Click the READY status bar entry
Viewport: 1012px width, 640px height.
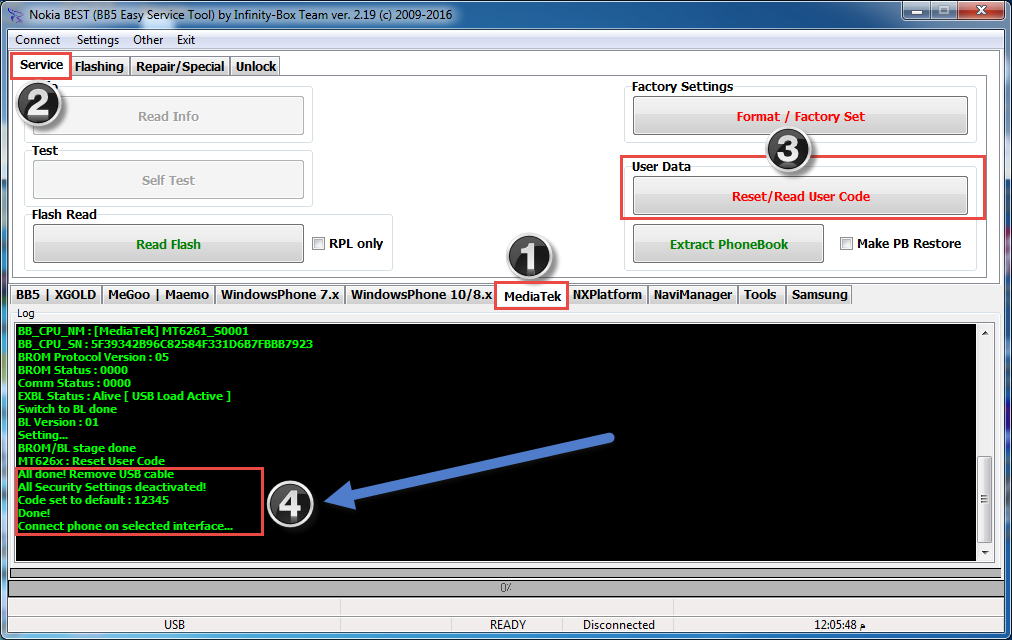tap(507, 625)
